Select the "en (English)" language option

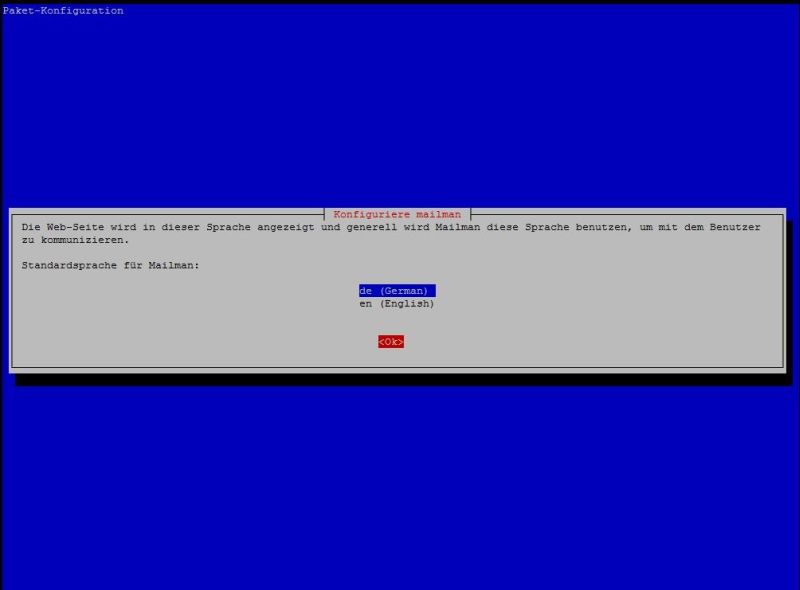397,304
